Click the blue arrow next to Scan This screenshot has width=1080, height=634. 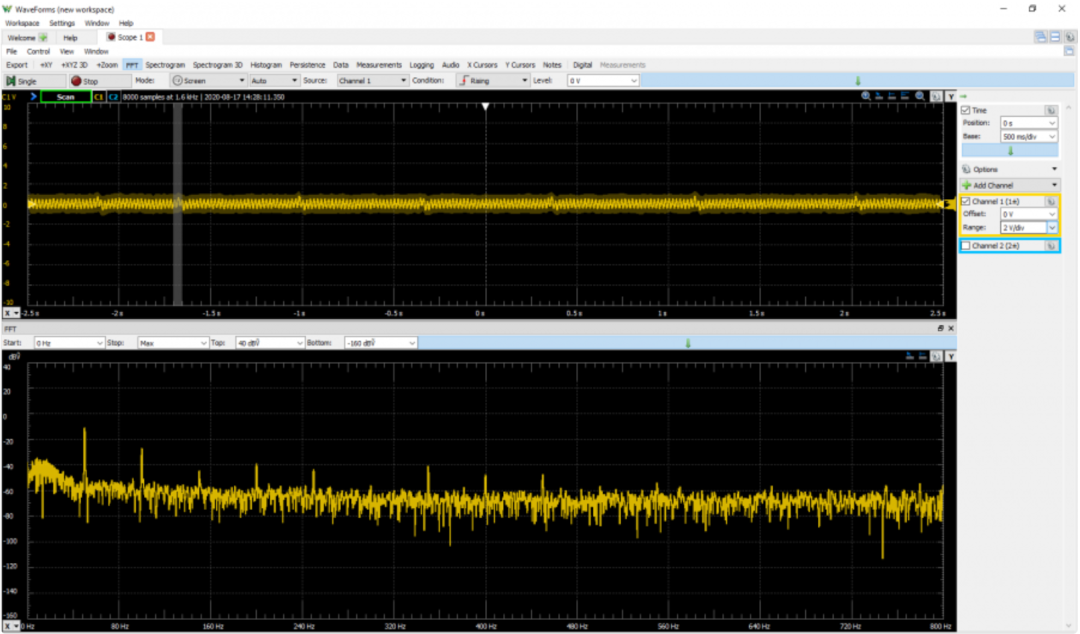pyautogui.click(x=32, y=96)
